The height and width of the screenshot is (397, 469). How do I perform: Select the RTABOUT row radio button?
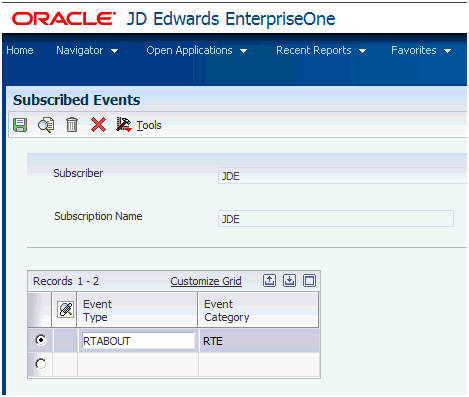pyautogui.click(x=41, y=340)
